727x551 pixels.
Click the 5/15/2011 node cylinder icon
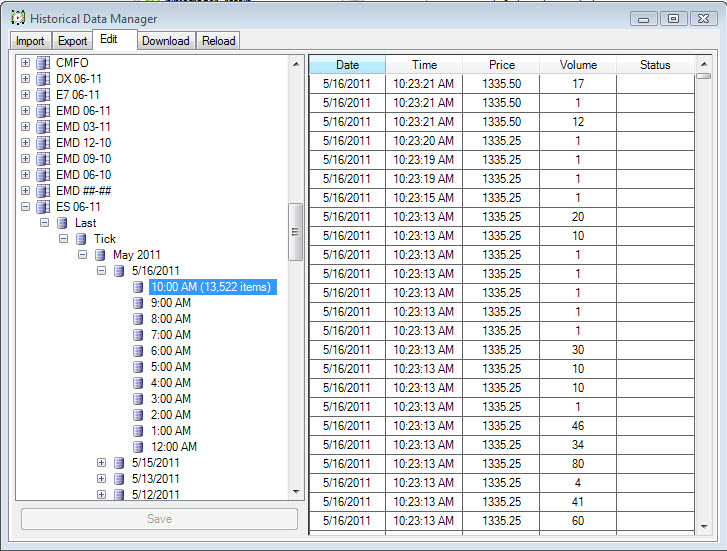(119, 463)
